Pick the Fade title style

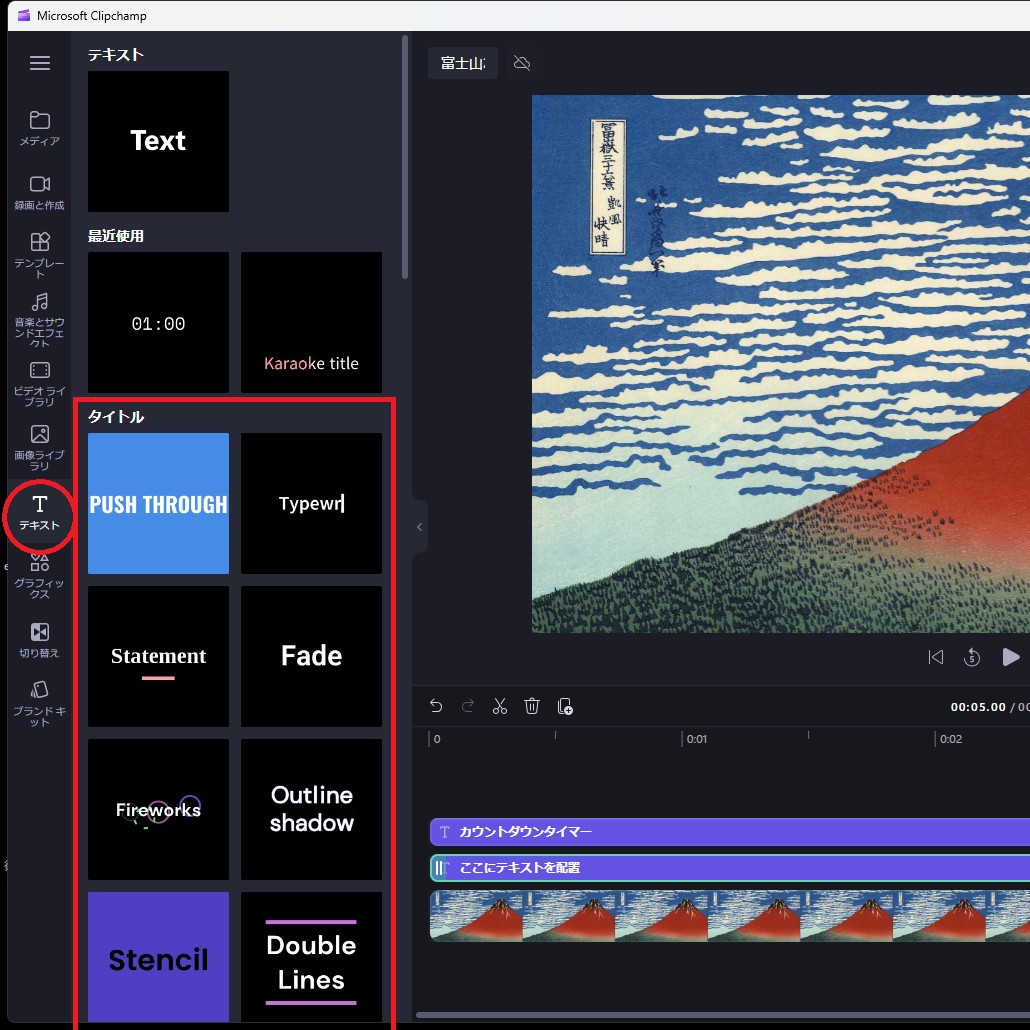[311, 656]
